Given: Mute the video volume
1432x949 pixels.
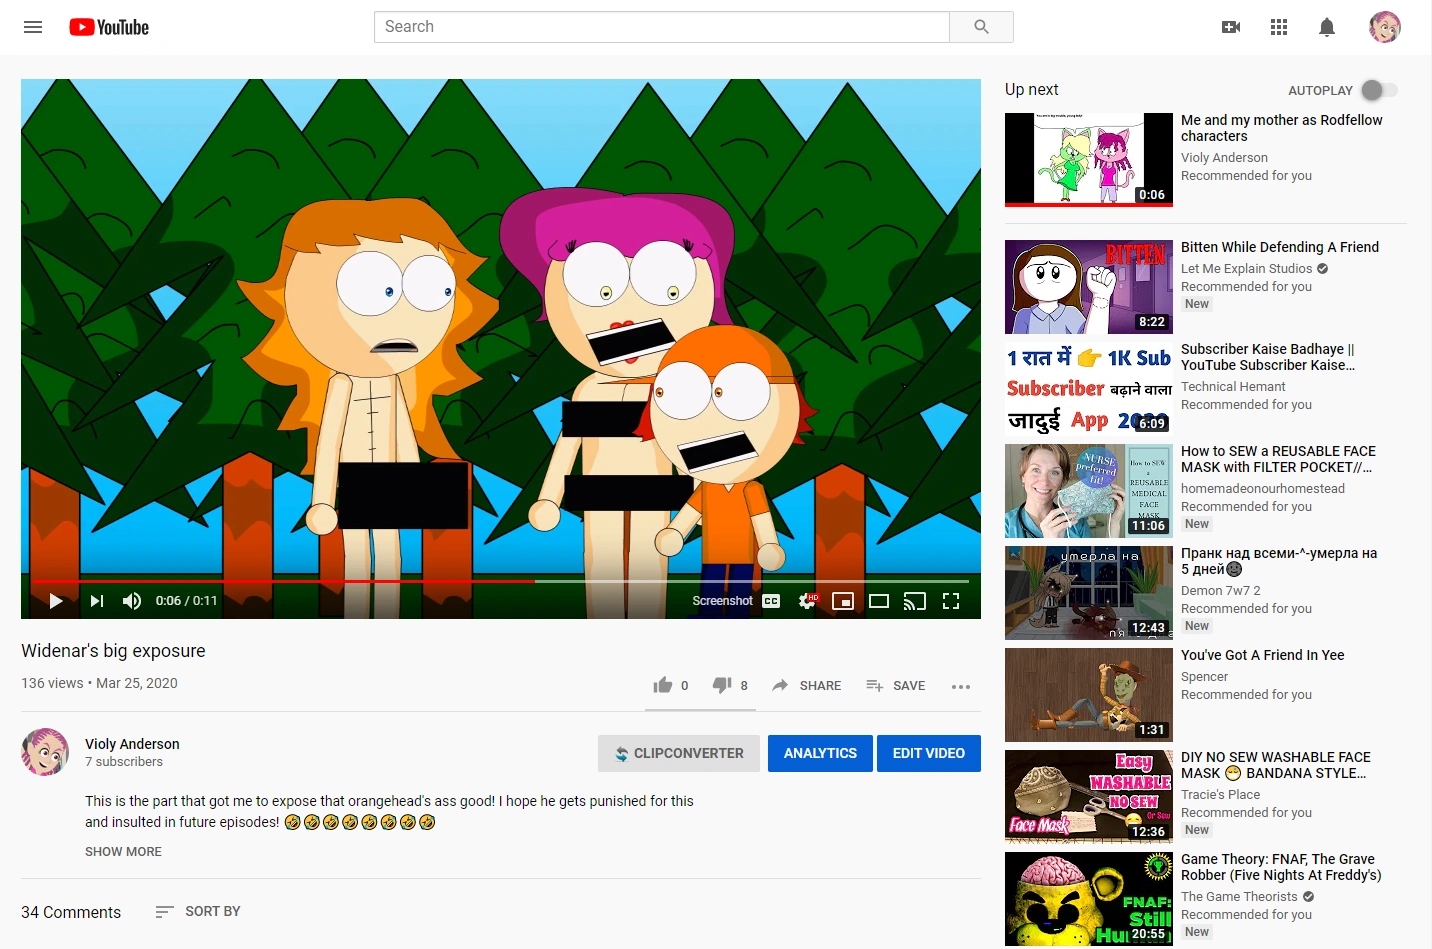Looking at the screenshot, I should 132,601.
